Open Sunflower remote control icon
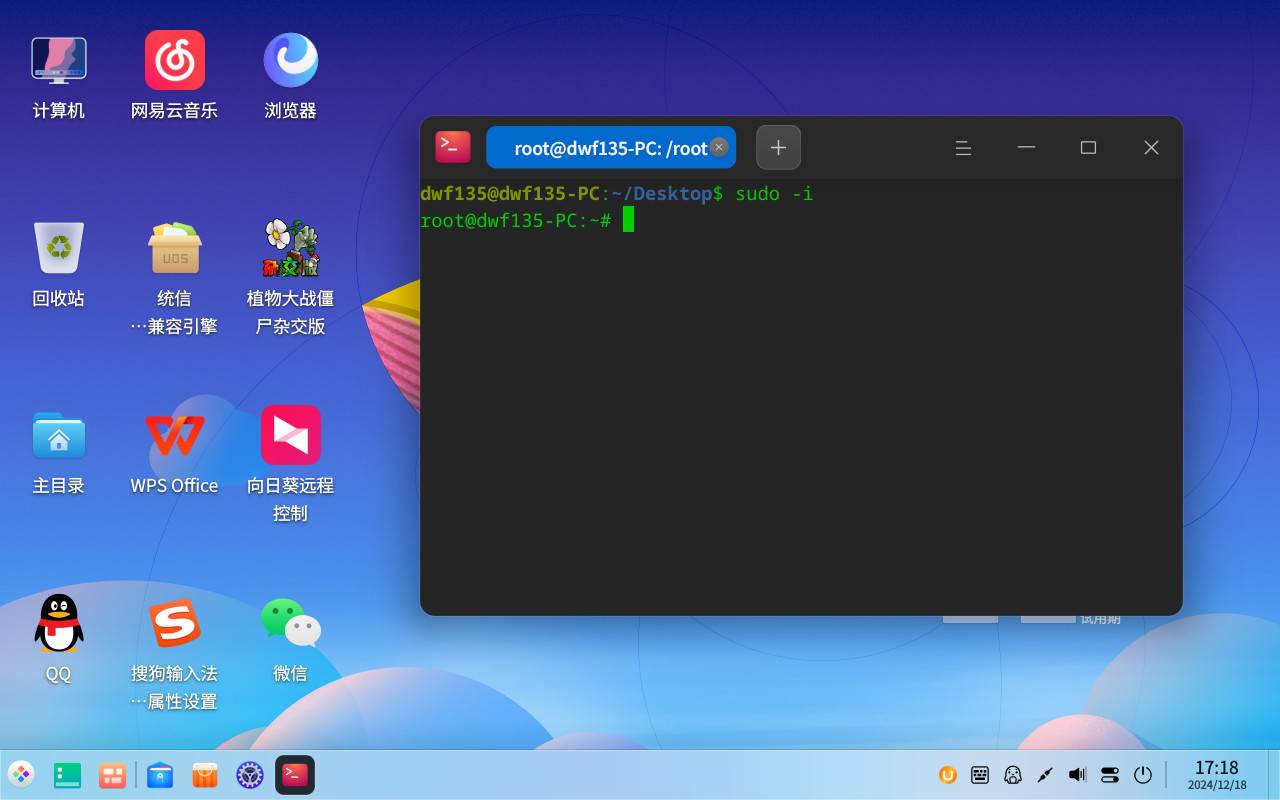The image size is (1280, 800). click(290, 435)
